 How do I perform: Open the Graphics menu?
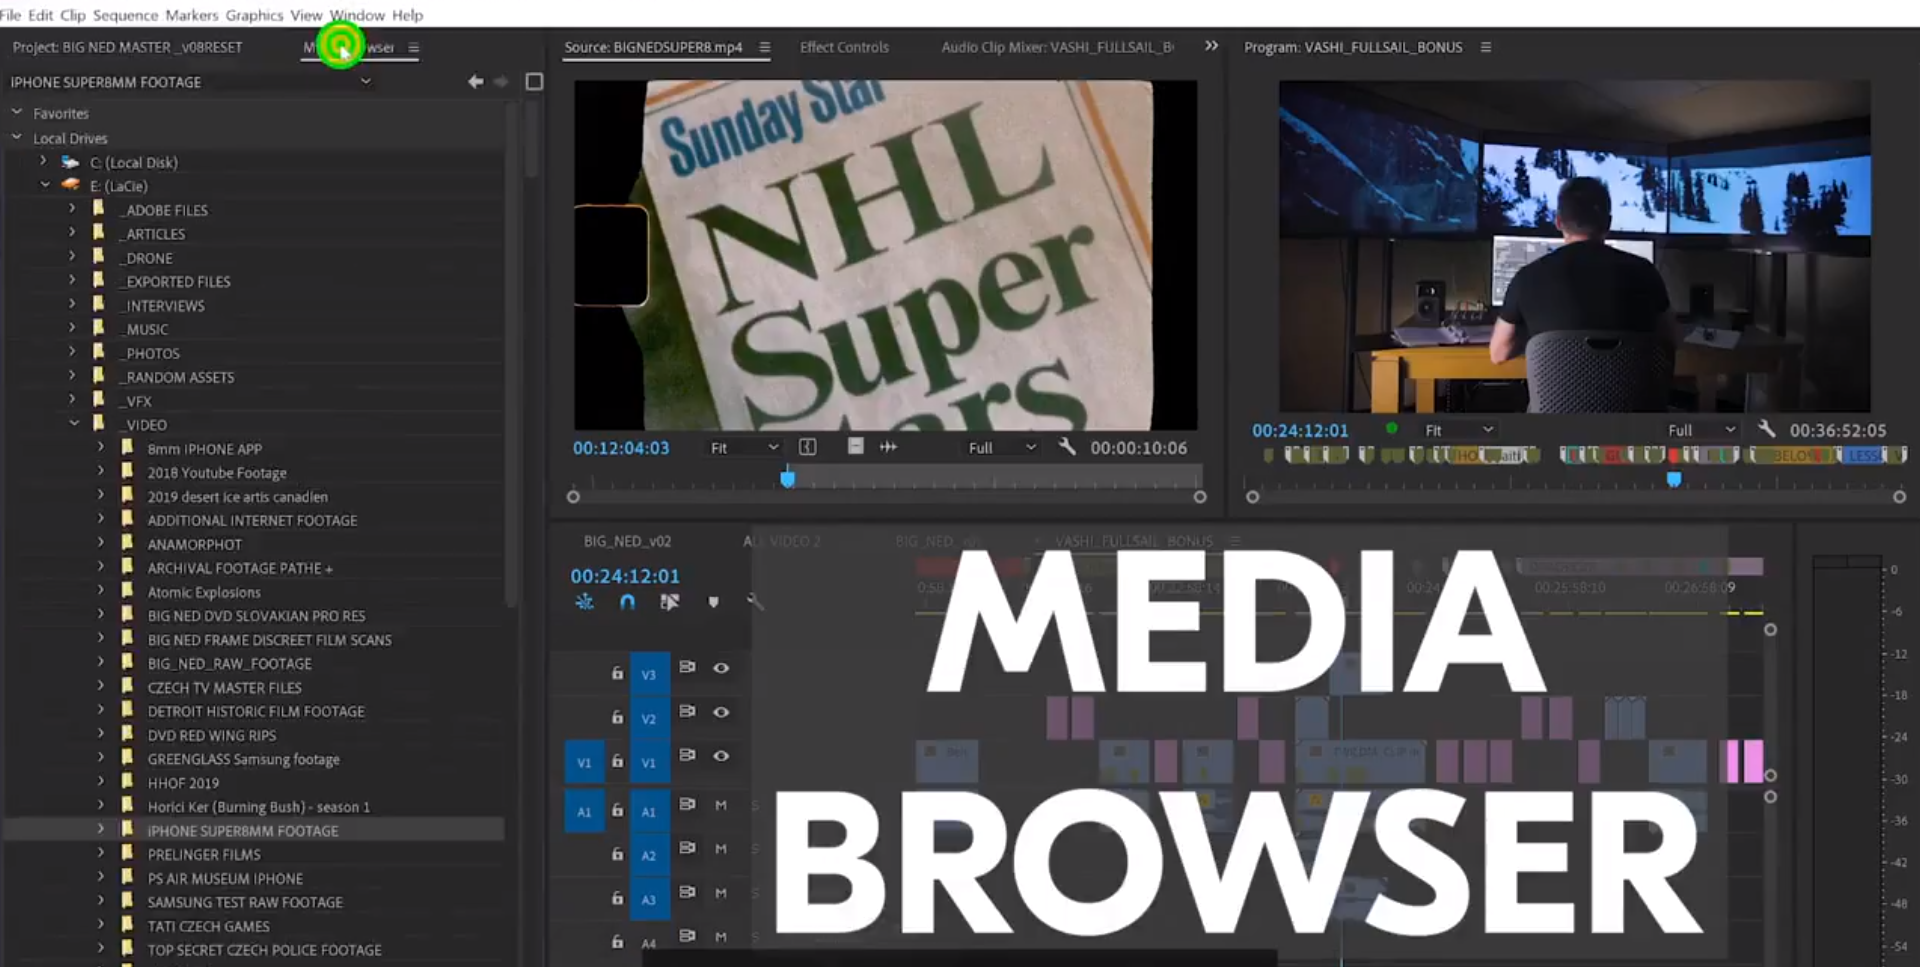tap(254, 15)
